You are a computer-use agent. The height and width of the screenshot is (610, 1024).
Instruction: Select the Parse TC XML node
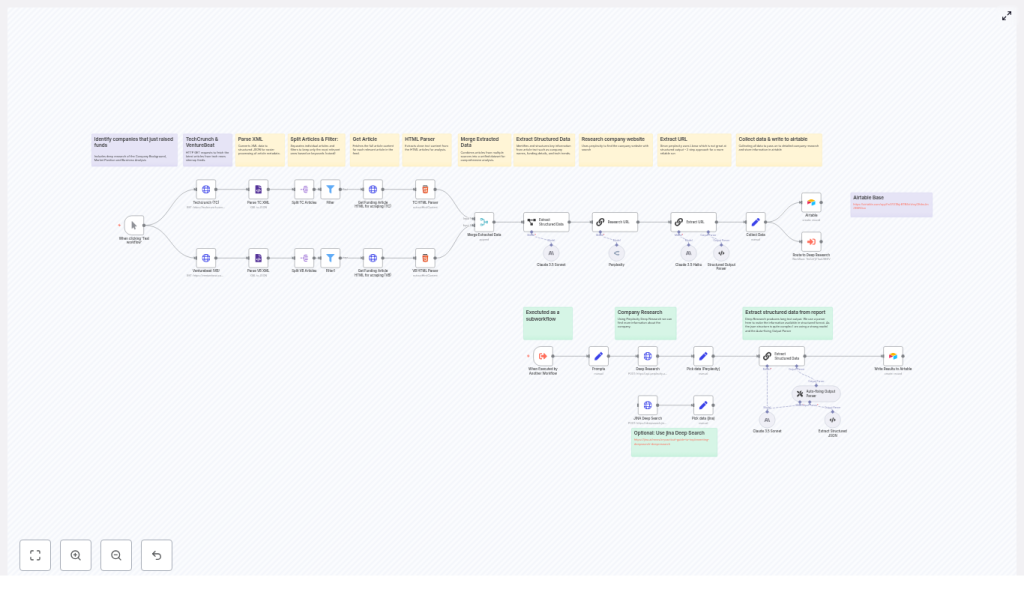[258, 189]
